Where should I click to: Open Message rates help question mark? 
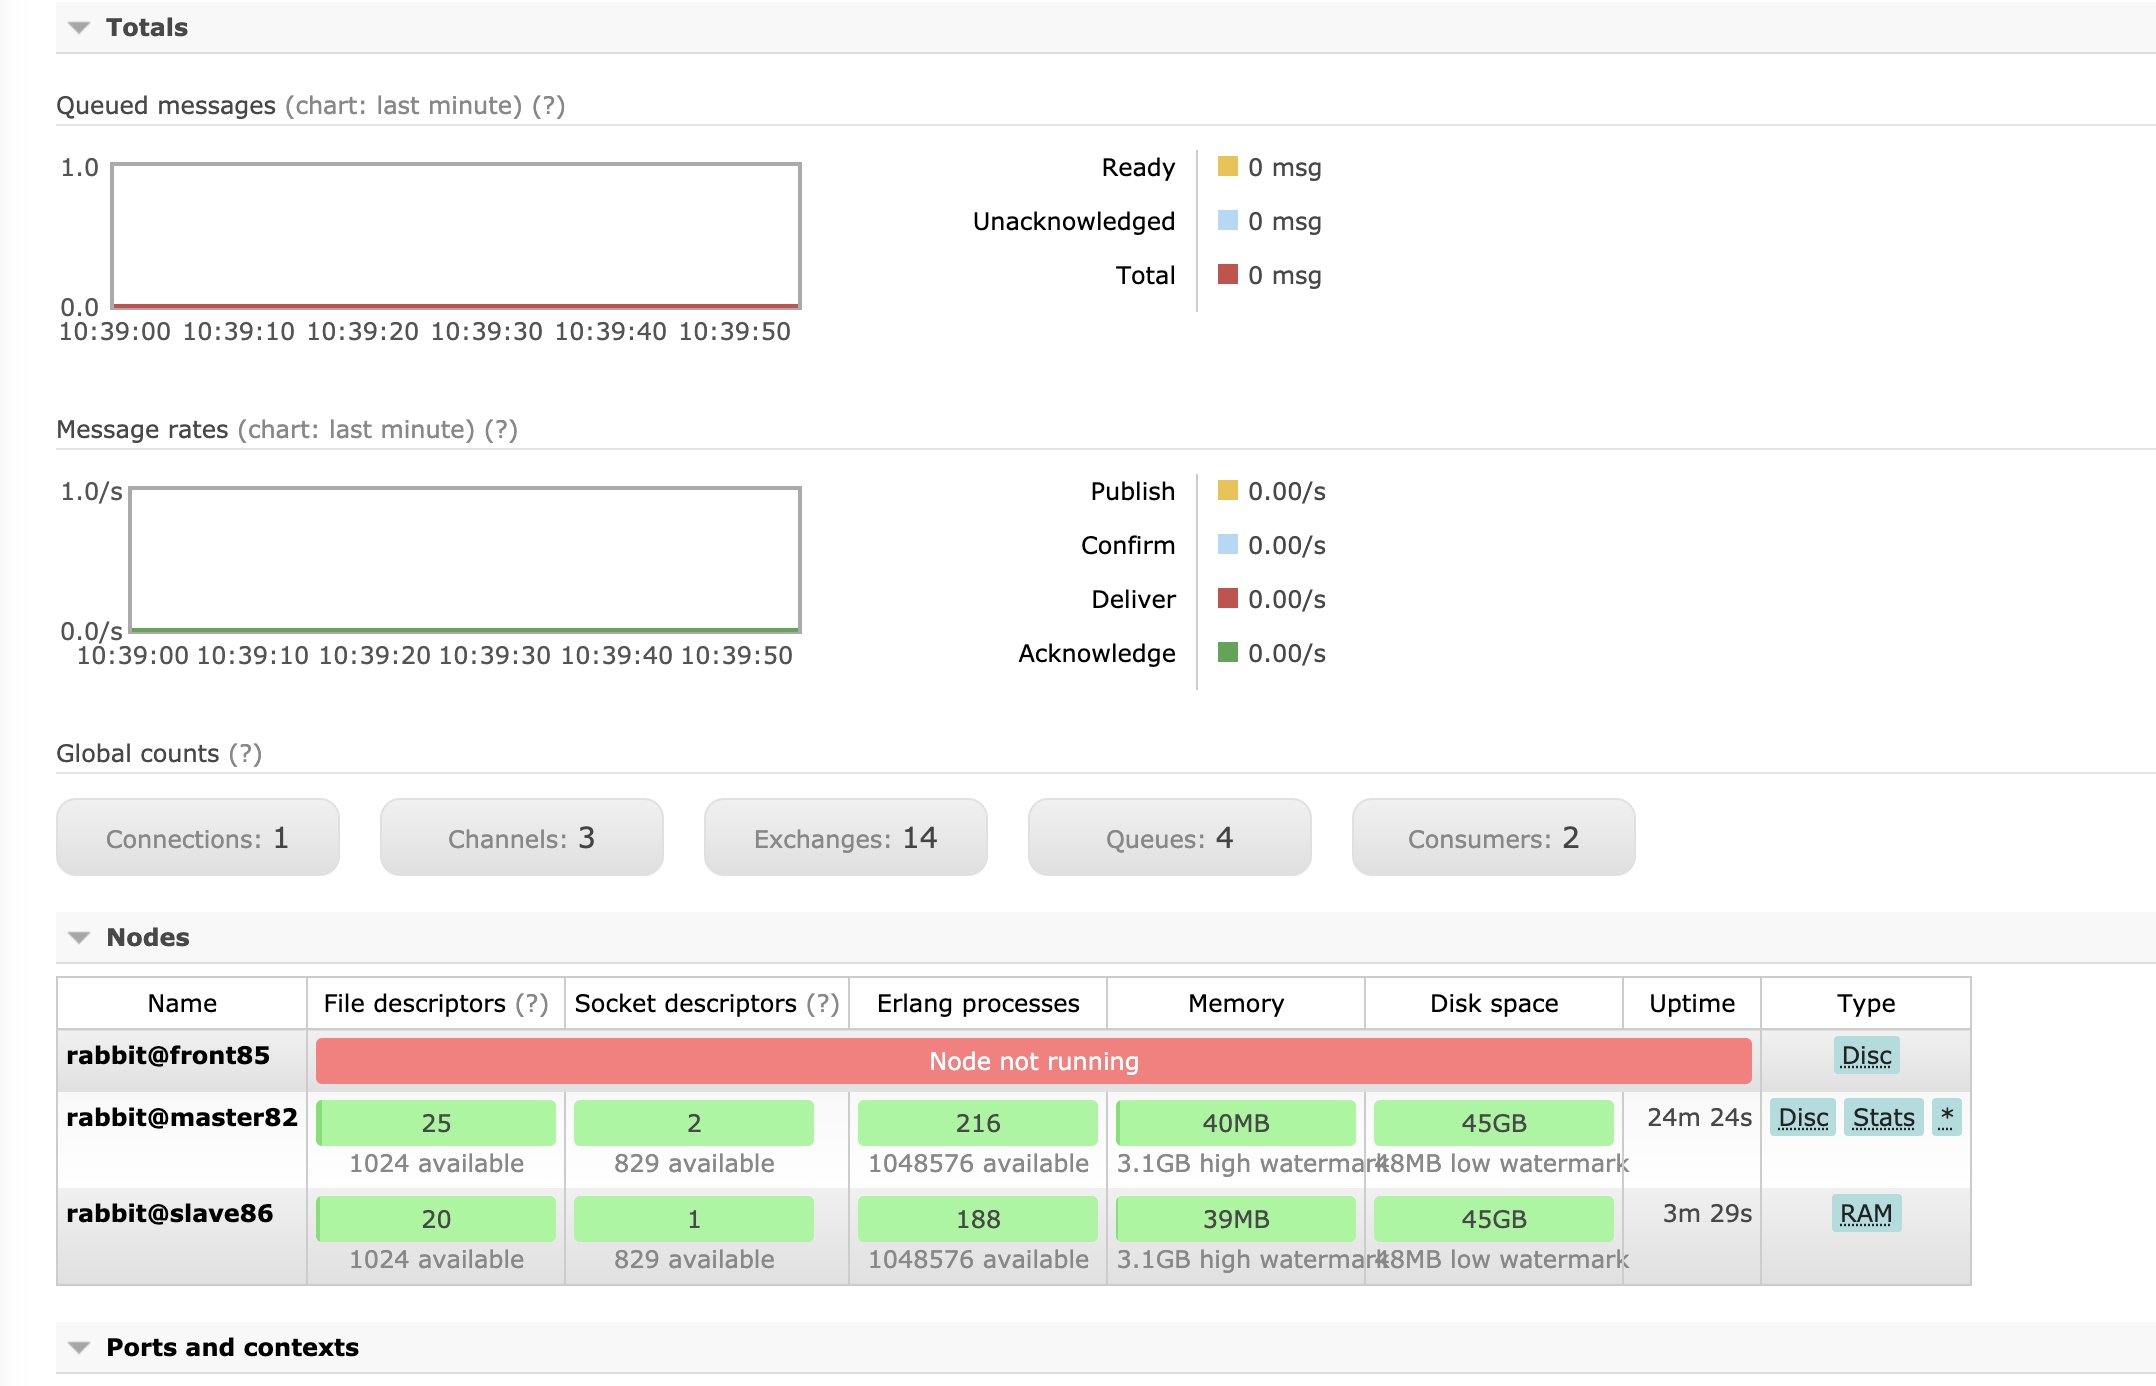click(x=501, y=430)
